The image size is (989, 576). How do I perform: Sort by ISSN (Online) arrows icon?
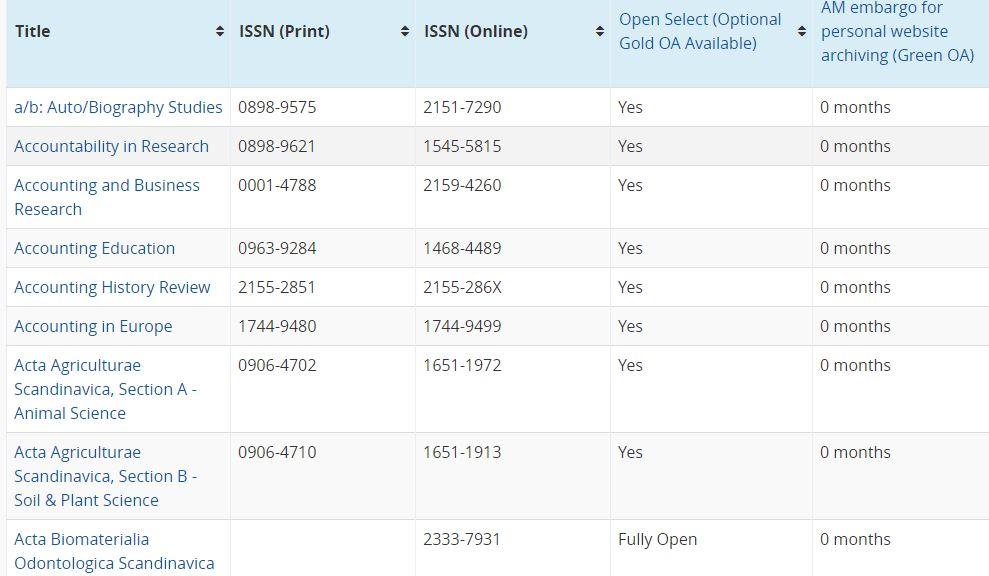pos(600,31)
